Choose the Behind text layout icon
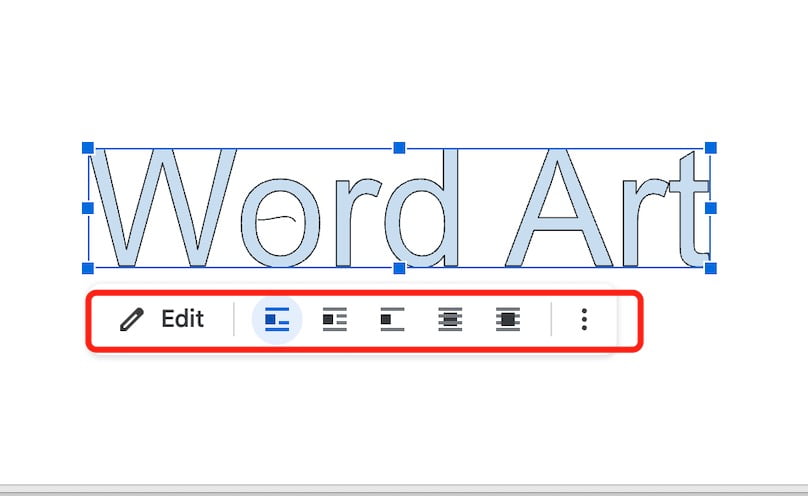The height and width of the screenshot is (496, 808). point(450,319)
